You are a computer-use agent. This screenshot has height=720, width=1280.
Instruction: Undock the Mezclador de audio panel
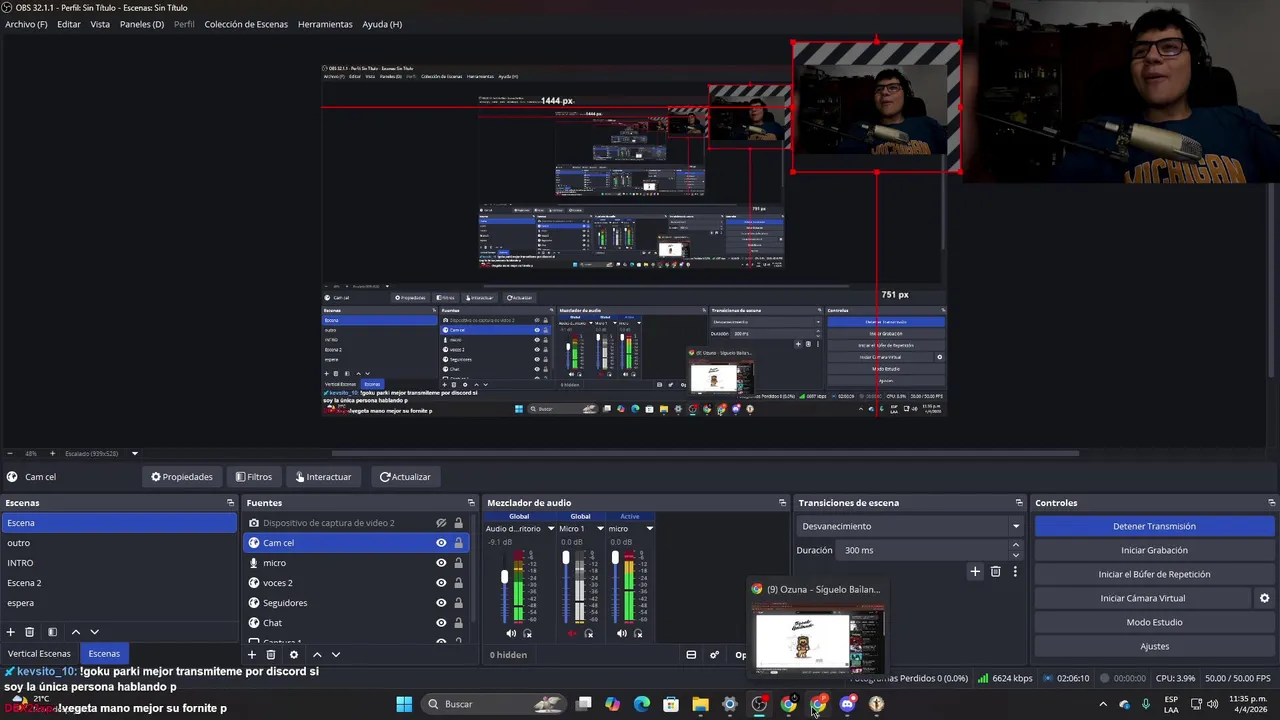[x=782, y=503]
